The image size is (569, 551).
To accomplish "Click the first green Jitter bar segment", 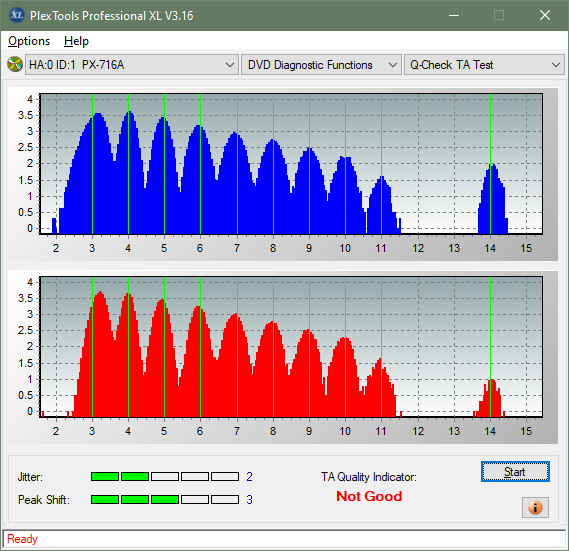I will (105, 476).
